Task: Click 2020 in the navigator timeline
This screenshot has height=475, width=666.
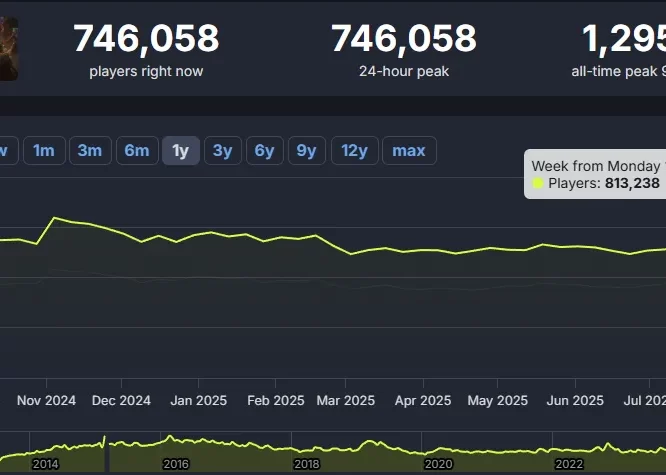Action: tap(438, 464)
